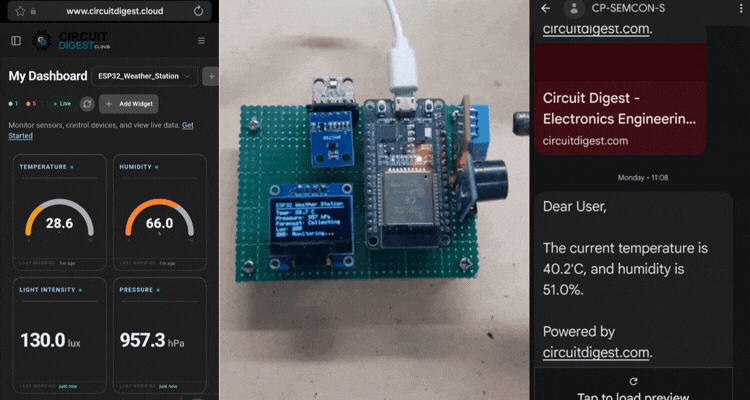Click the plus button next to dashboard dropdown
This screenshot has width=750, height=400.
[x=211, y=76]
